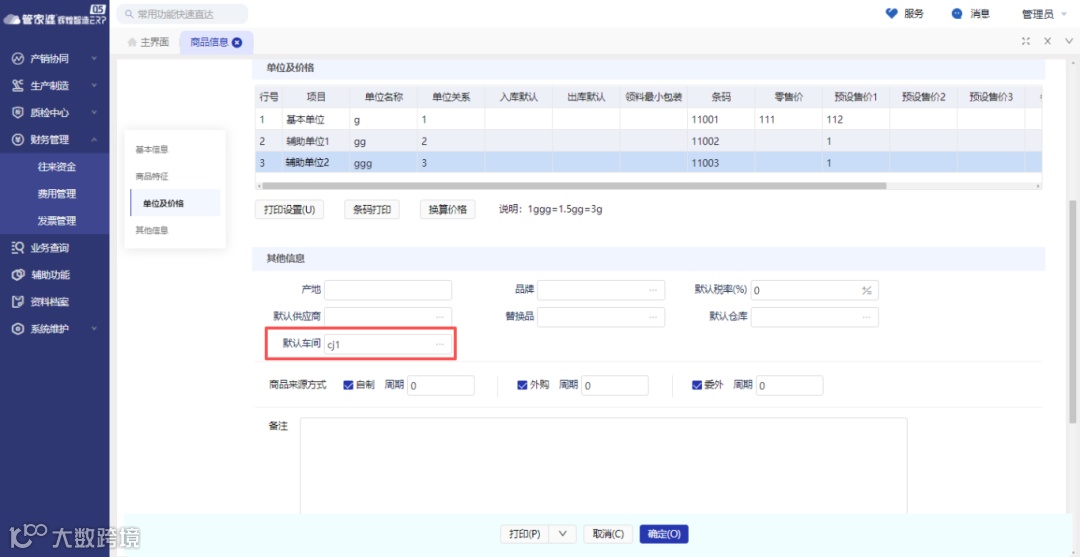
Task: Open the 管理员 user dropdown
Action: pyautogui.click(x=1045, y=14)
